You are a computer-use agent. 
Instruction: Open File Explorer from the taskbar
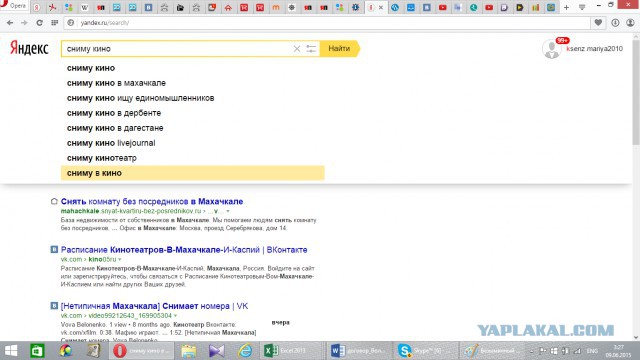point(189,351)
